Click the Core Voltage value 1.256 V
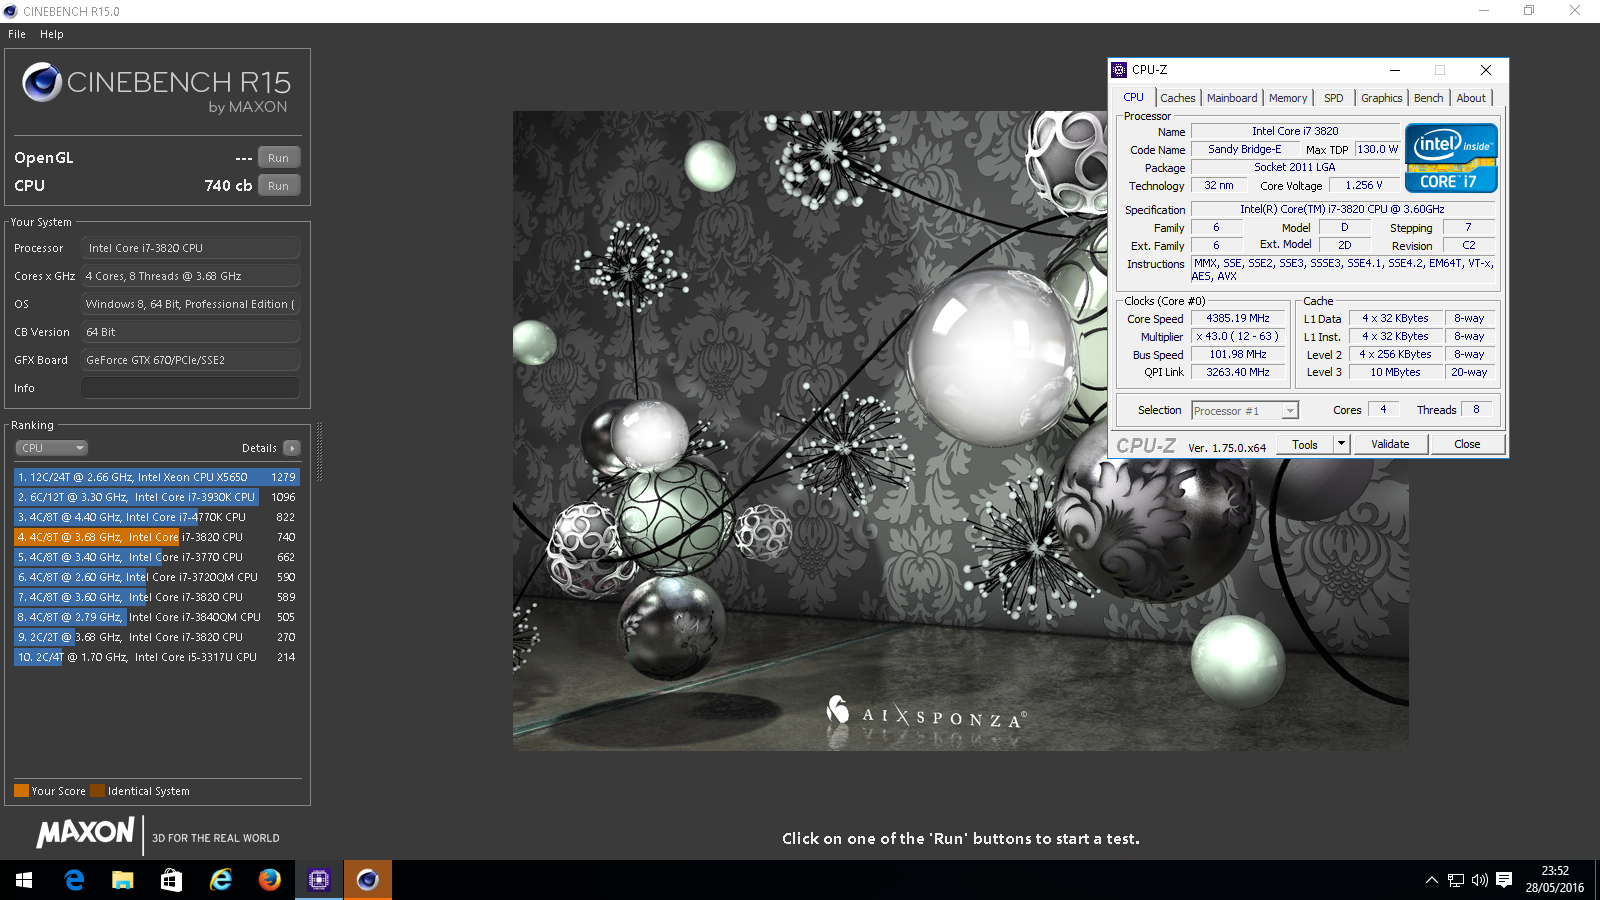The height and width of the screenshot is (900, 1600). tap(1364, 185)
